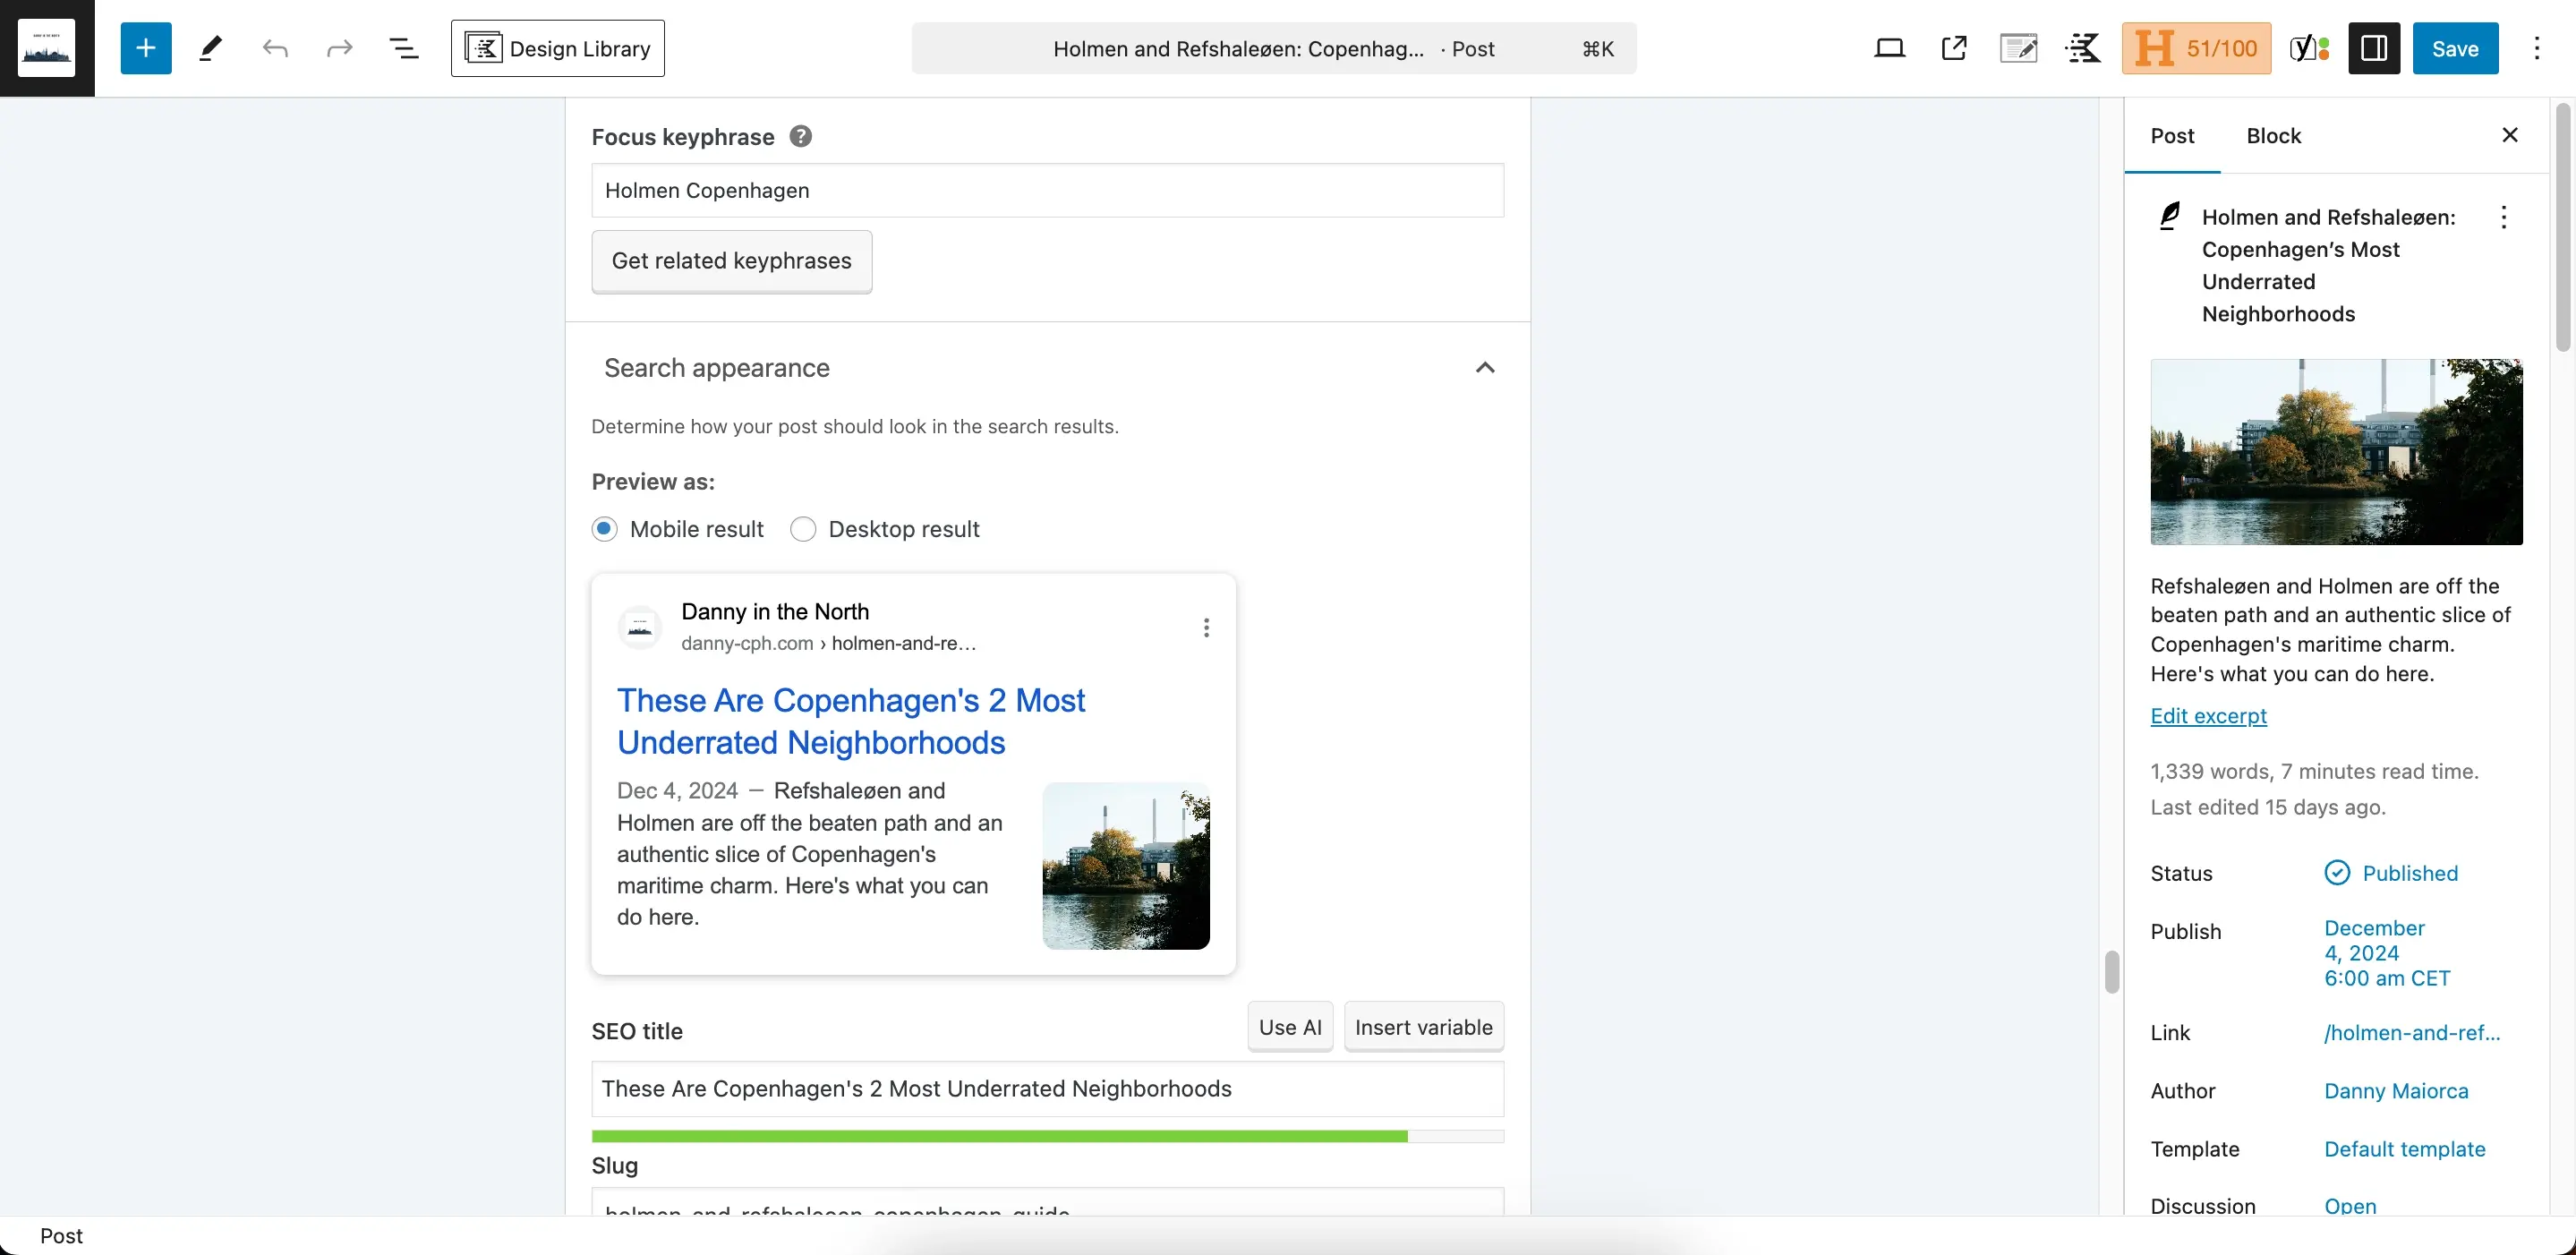The image size is (2576, 1255).
Task: Change Discussion setting Open
Action: [x=2350, y=1206]
